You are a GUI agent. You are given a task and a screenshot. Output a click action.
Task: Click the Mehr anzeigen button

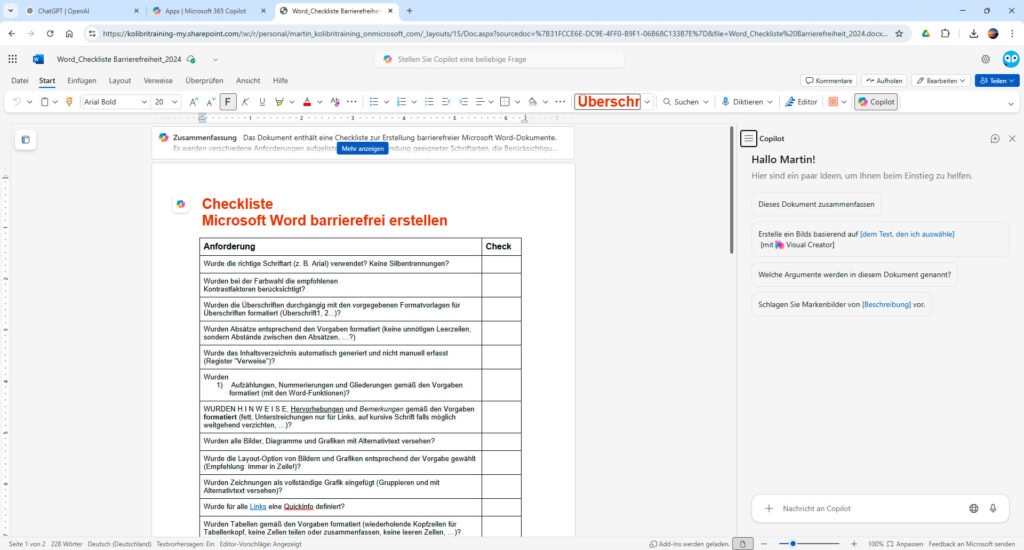coord(362,148)
